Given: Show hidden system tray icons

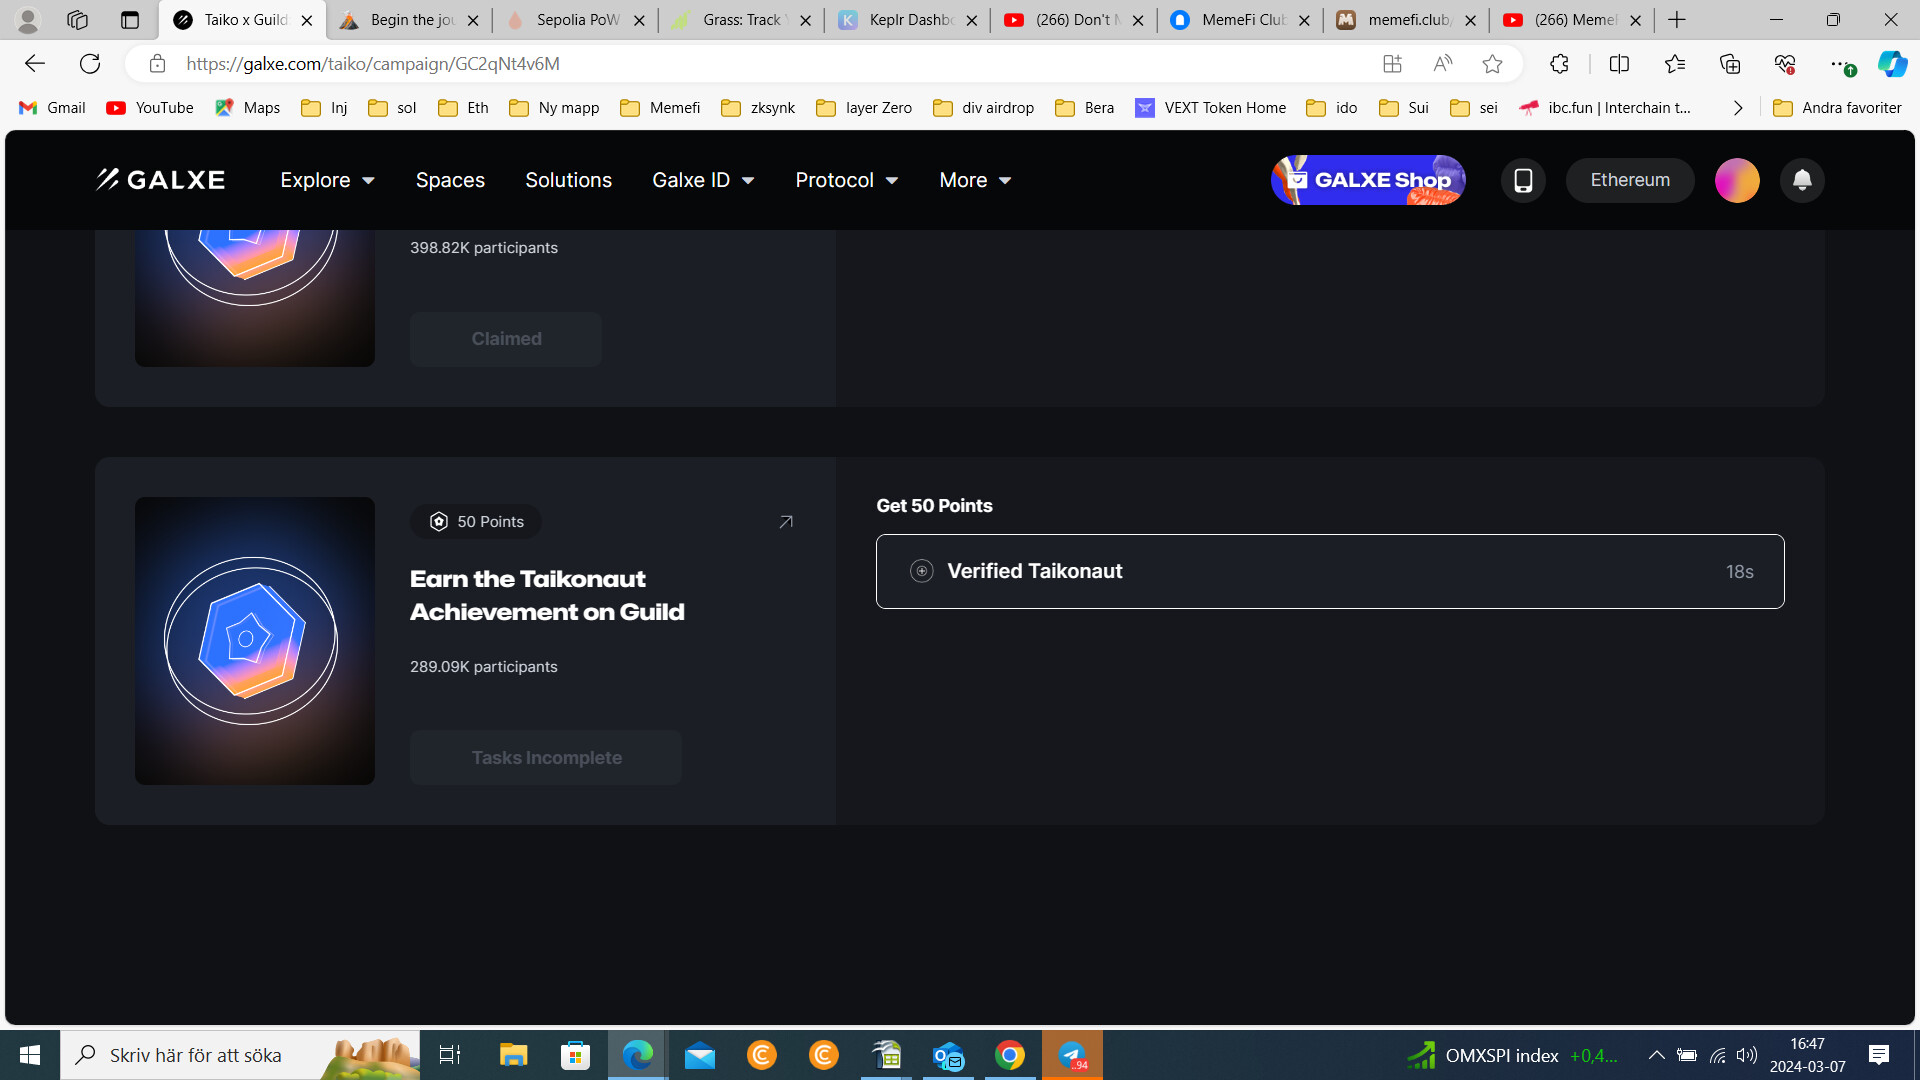Looking at the screenshot, I should [1656, 1055].
